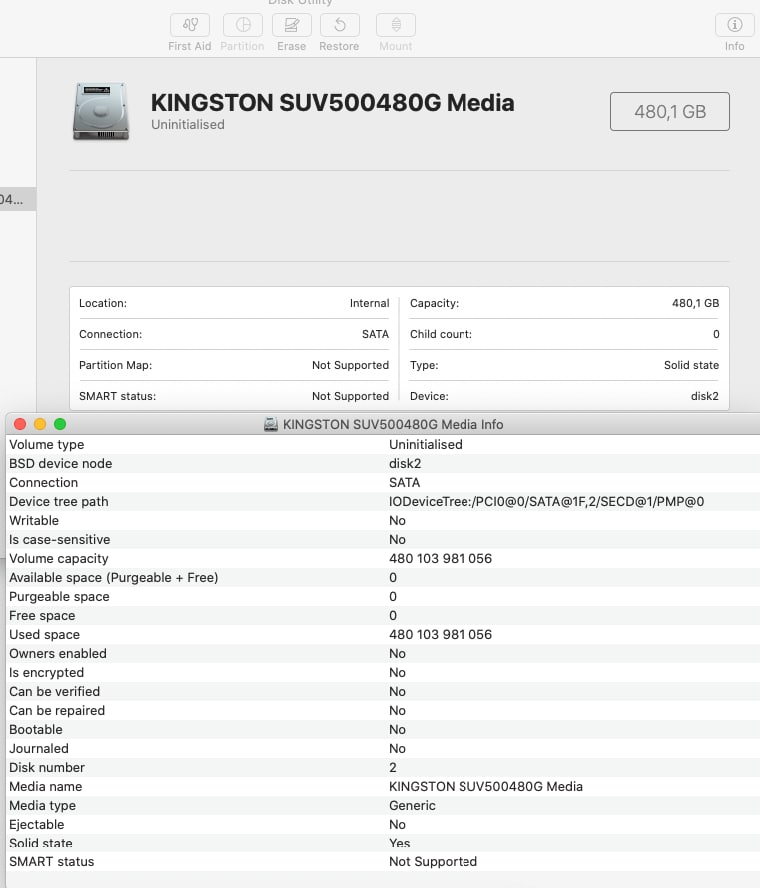This screenshot has height=888, width=760.
Task: Select the Bootable row
Action: click(x=383, y=729)
